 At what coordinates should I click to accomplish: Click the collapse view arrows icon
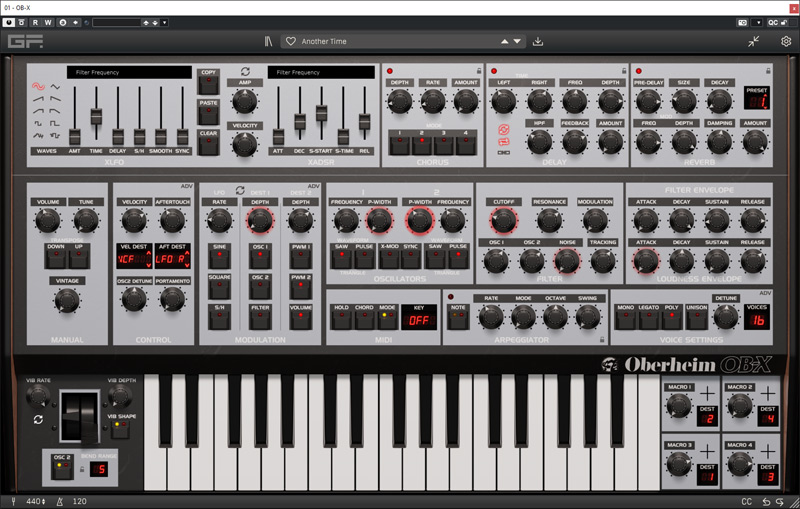(x=754, y=42)
